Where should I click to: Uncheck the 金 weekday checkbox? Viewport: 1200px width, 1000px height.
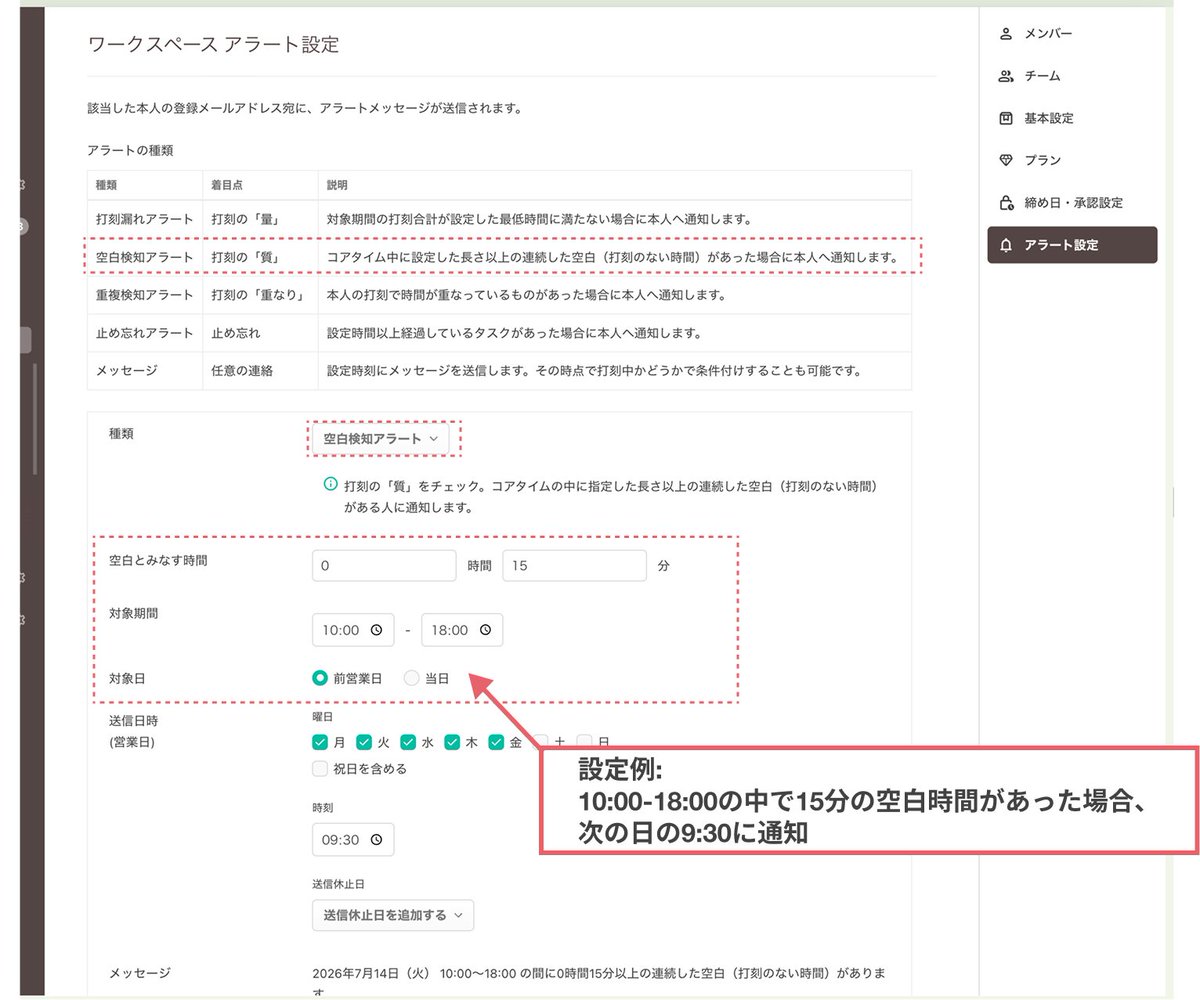[496, 742]
